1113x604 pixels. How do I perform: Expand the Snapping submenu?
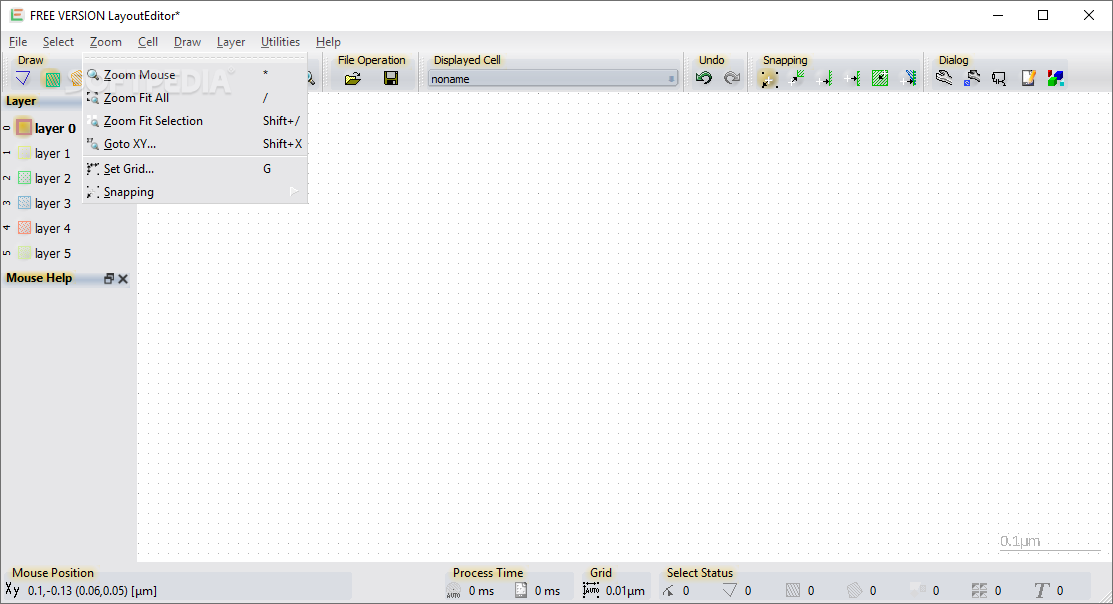[195, 192]
